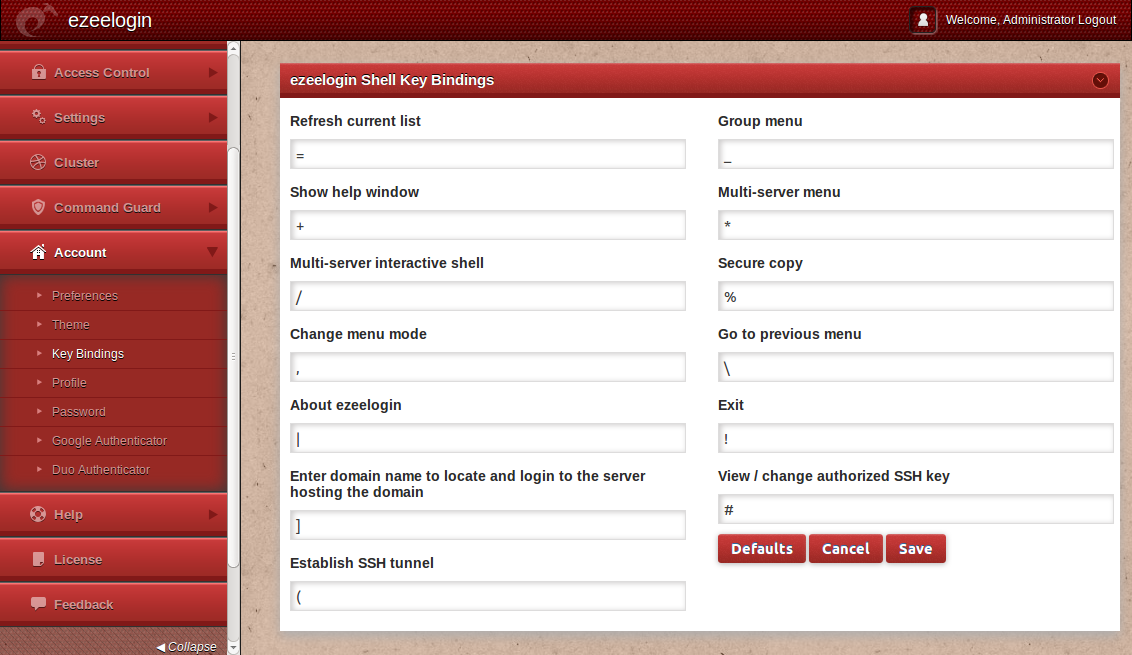The image size is (1132, 655).
Task: Collapse the sidebar using Collapse link
Action: tap(186, 646)
